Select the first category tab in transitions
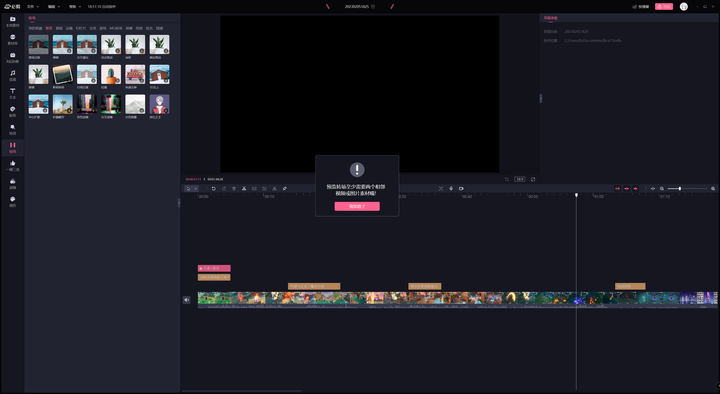This screenshot has width=720, height=394. (35, 28)
